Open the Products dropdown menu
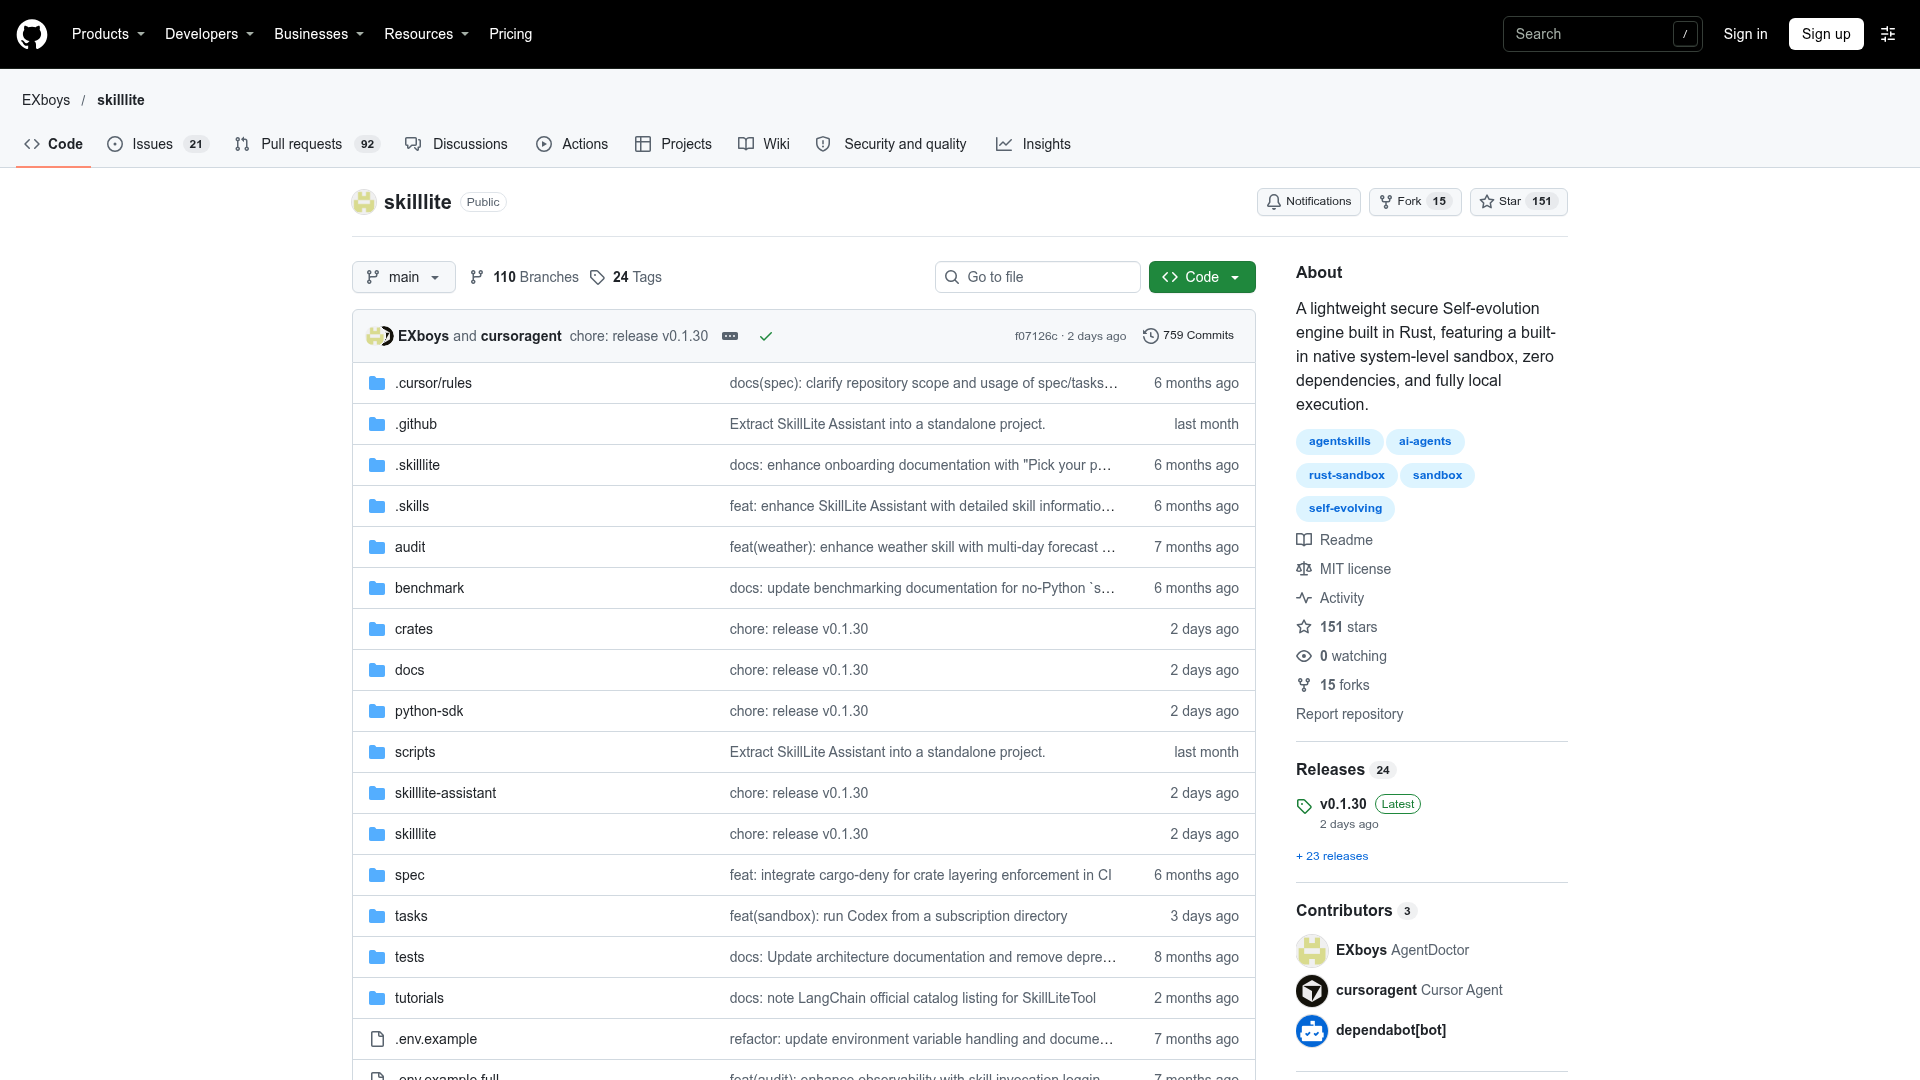This screenshot has width=1920, height=1080. (x=108, y=34)
